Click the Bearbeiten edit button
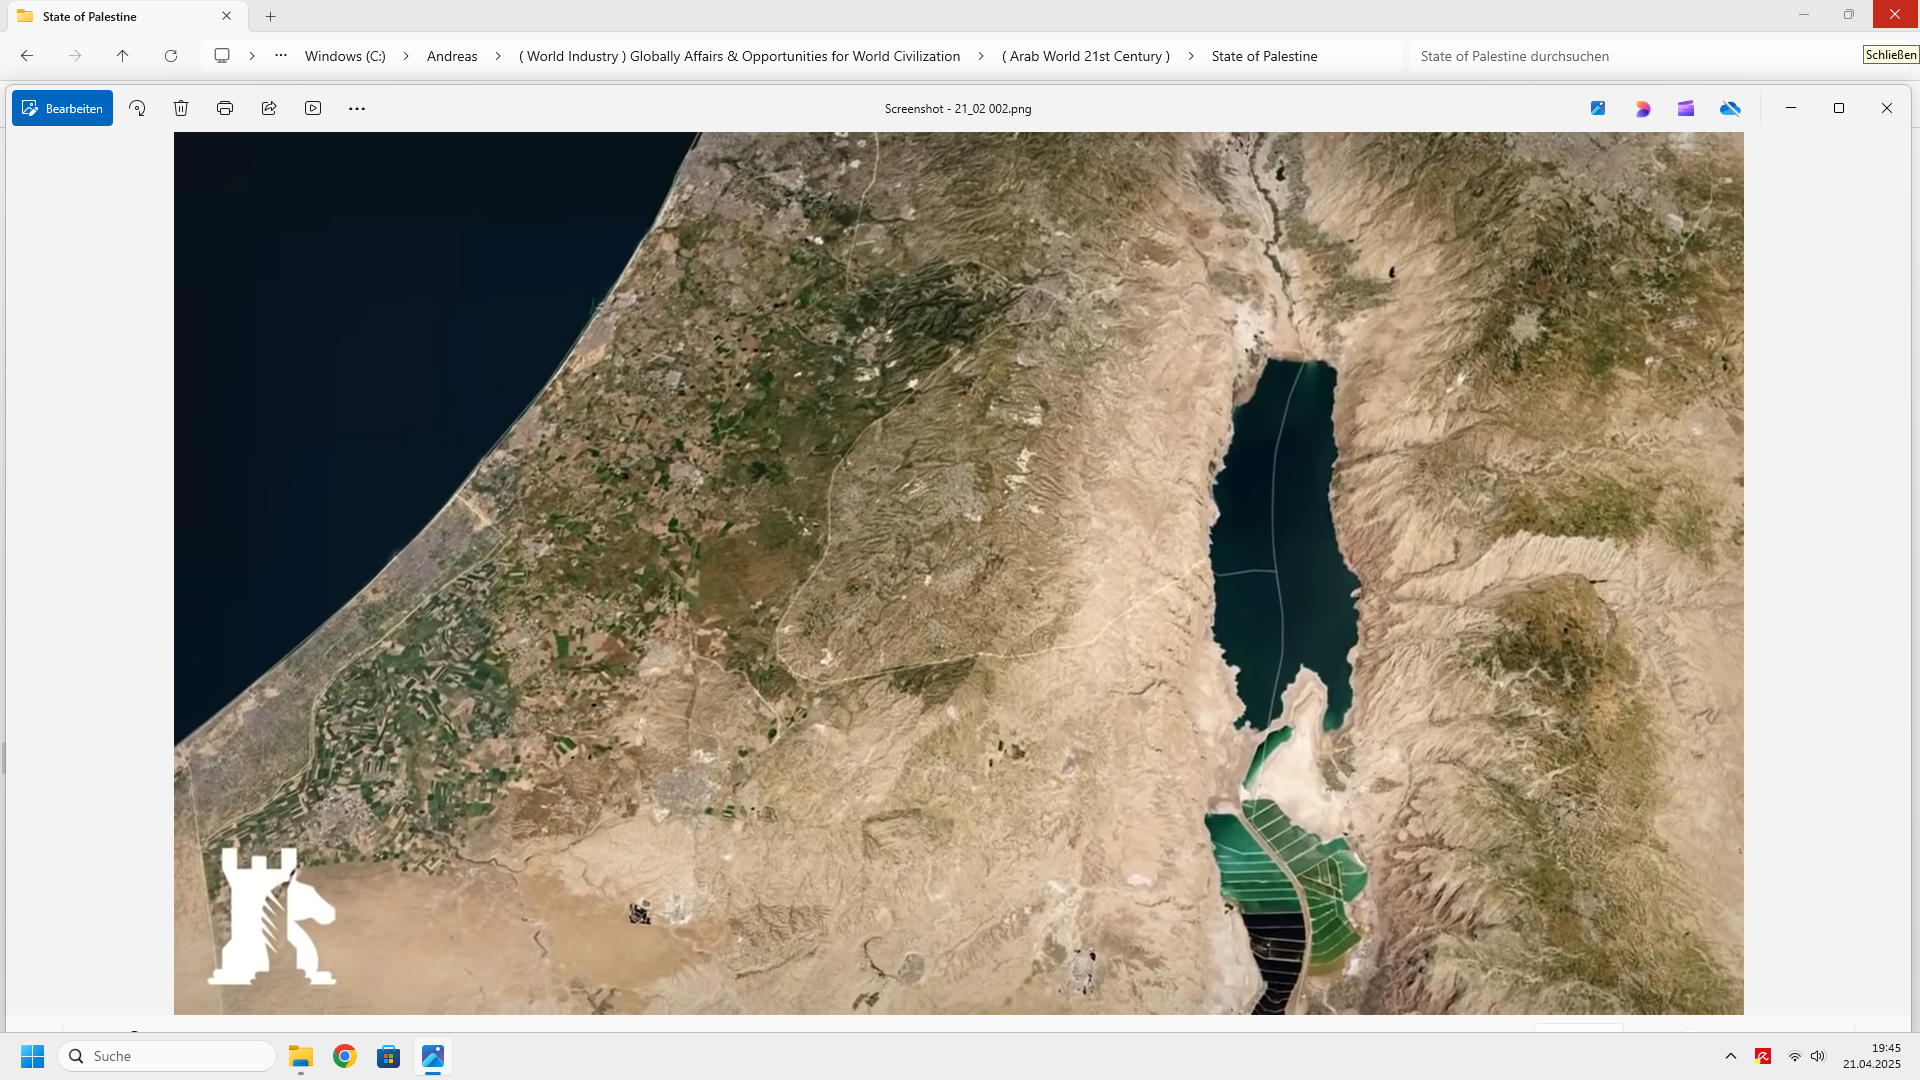The width and height of the screenshot is (1920, 1080). click(62, 108)
